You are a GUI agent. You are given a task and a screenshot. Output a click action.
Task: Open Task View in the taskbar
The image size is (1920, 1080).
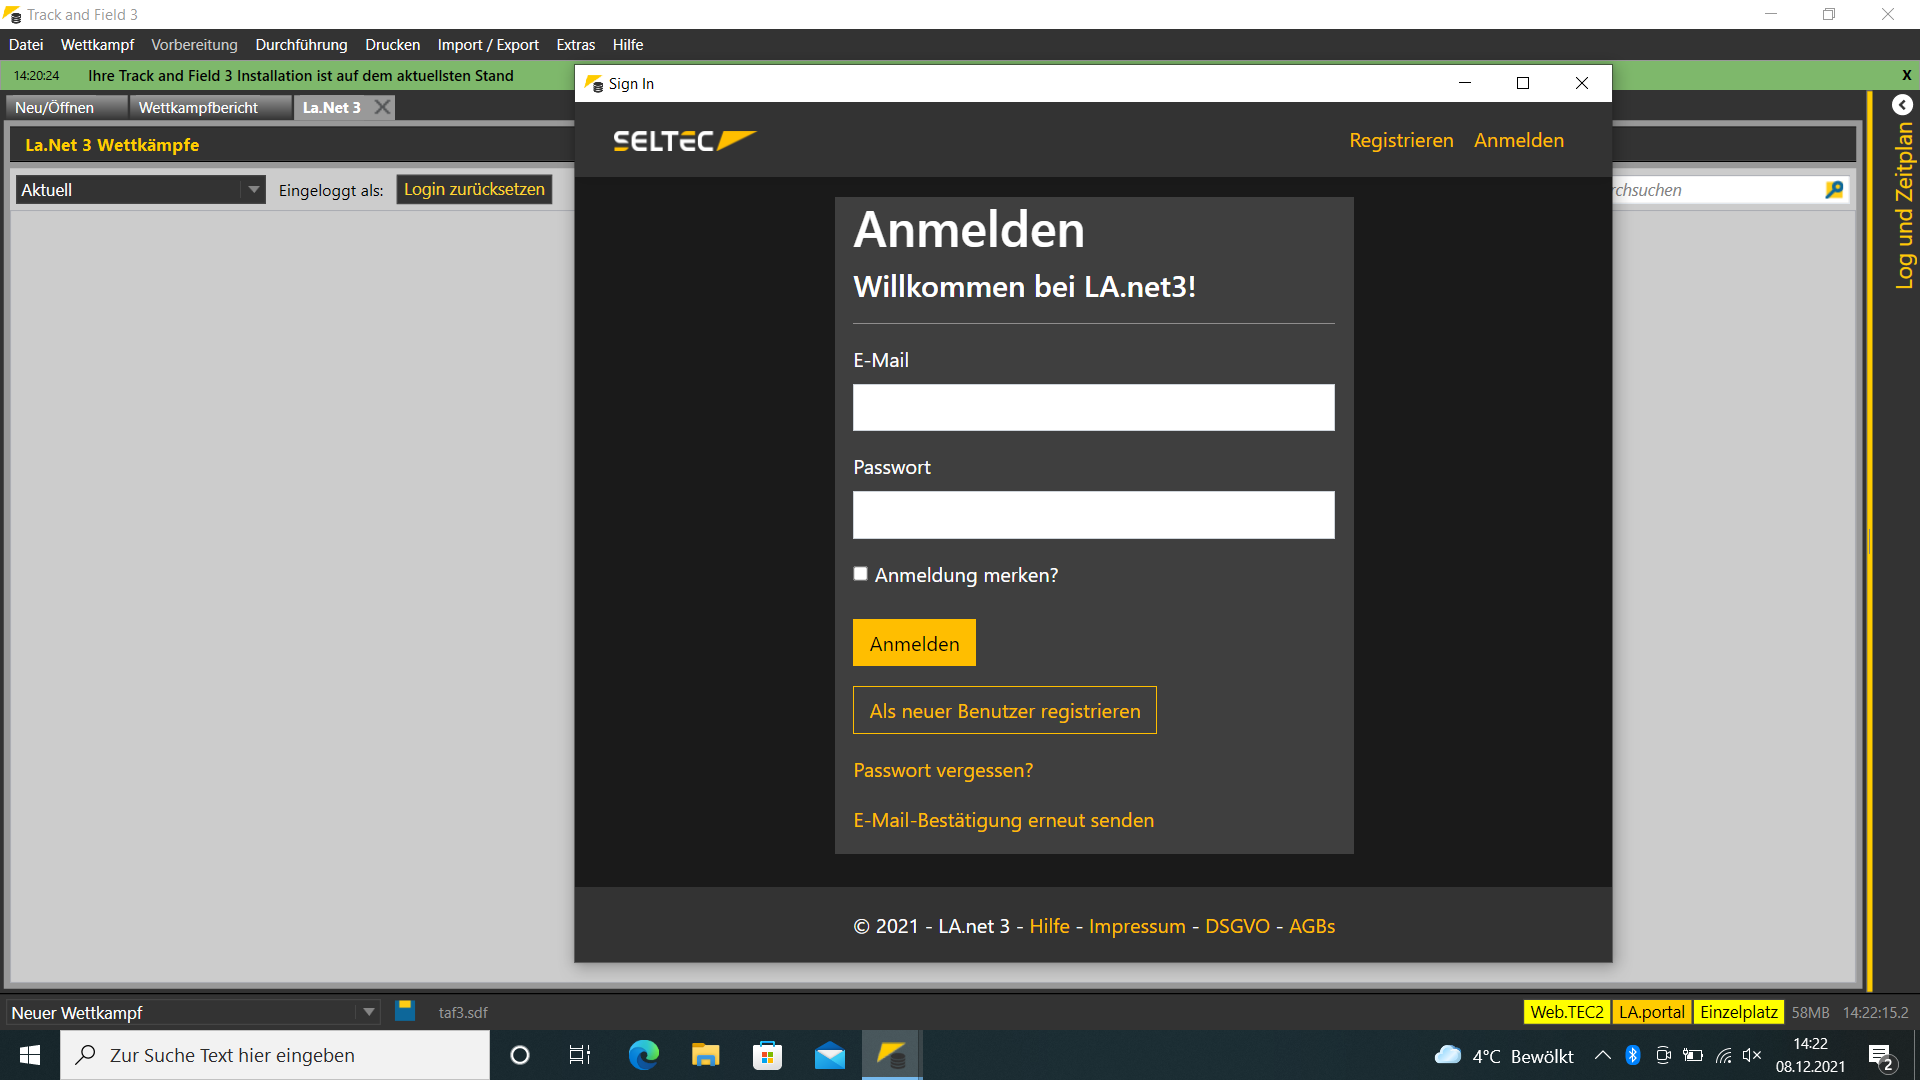[x=580, y=1055]
